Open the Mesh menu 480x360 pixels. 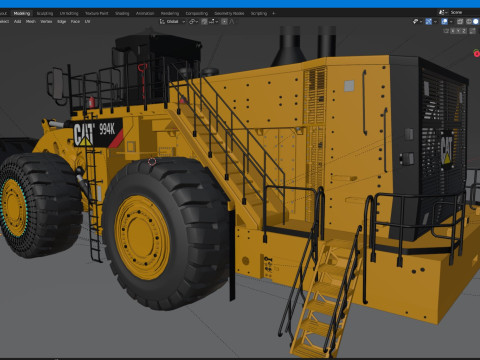(x=31, y=21)
